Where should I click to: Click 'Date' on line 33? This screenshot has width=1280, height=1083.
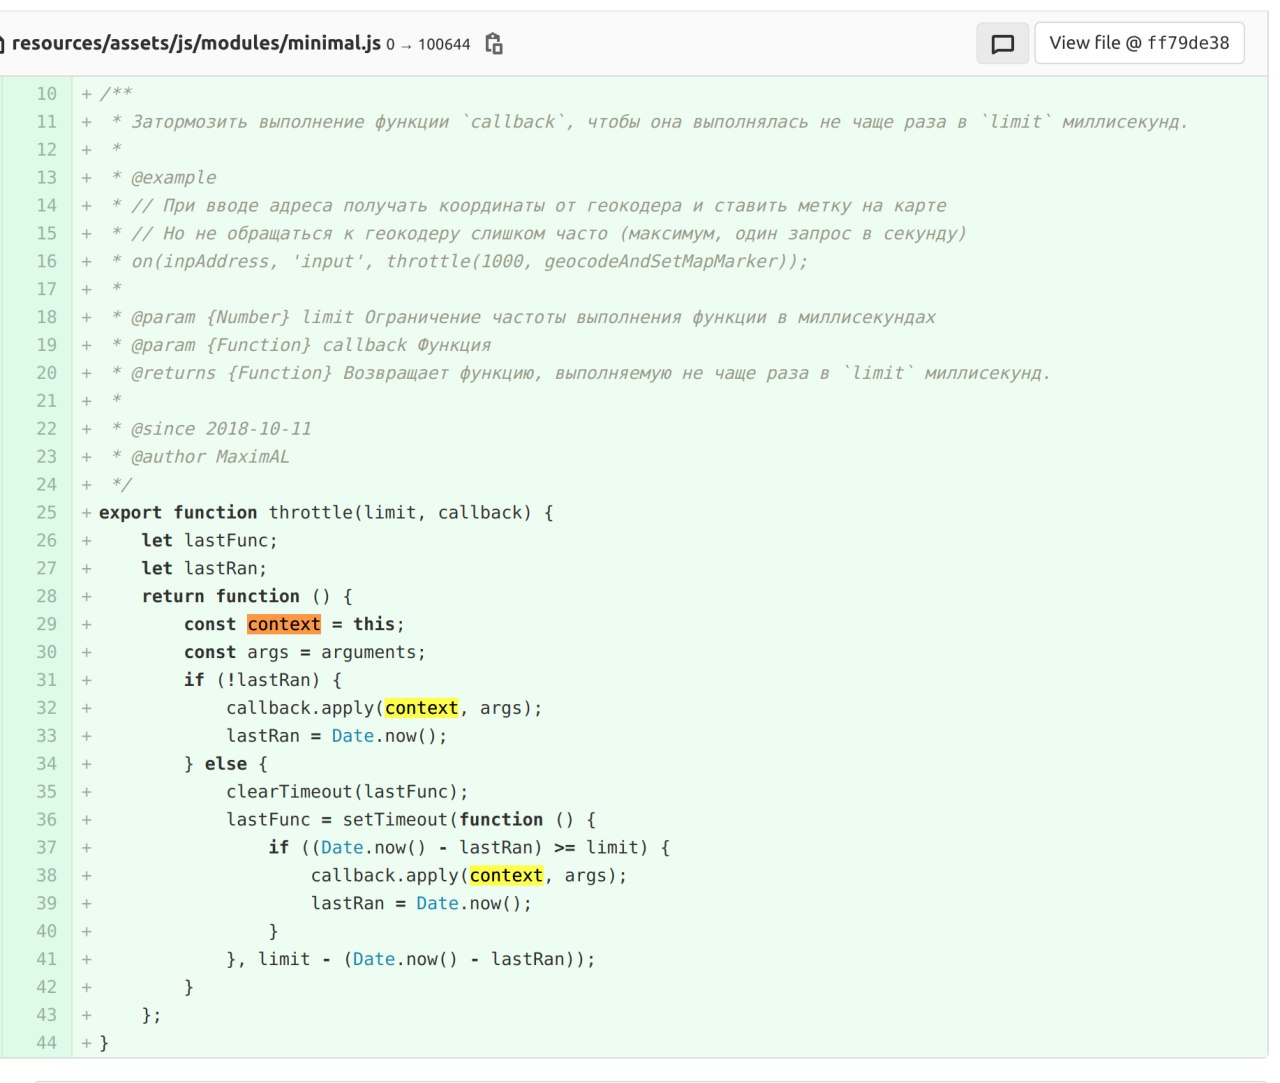[353, 736]
